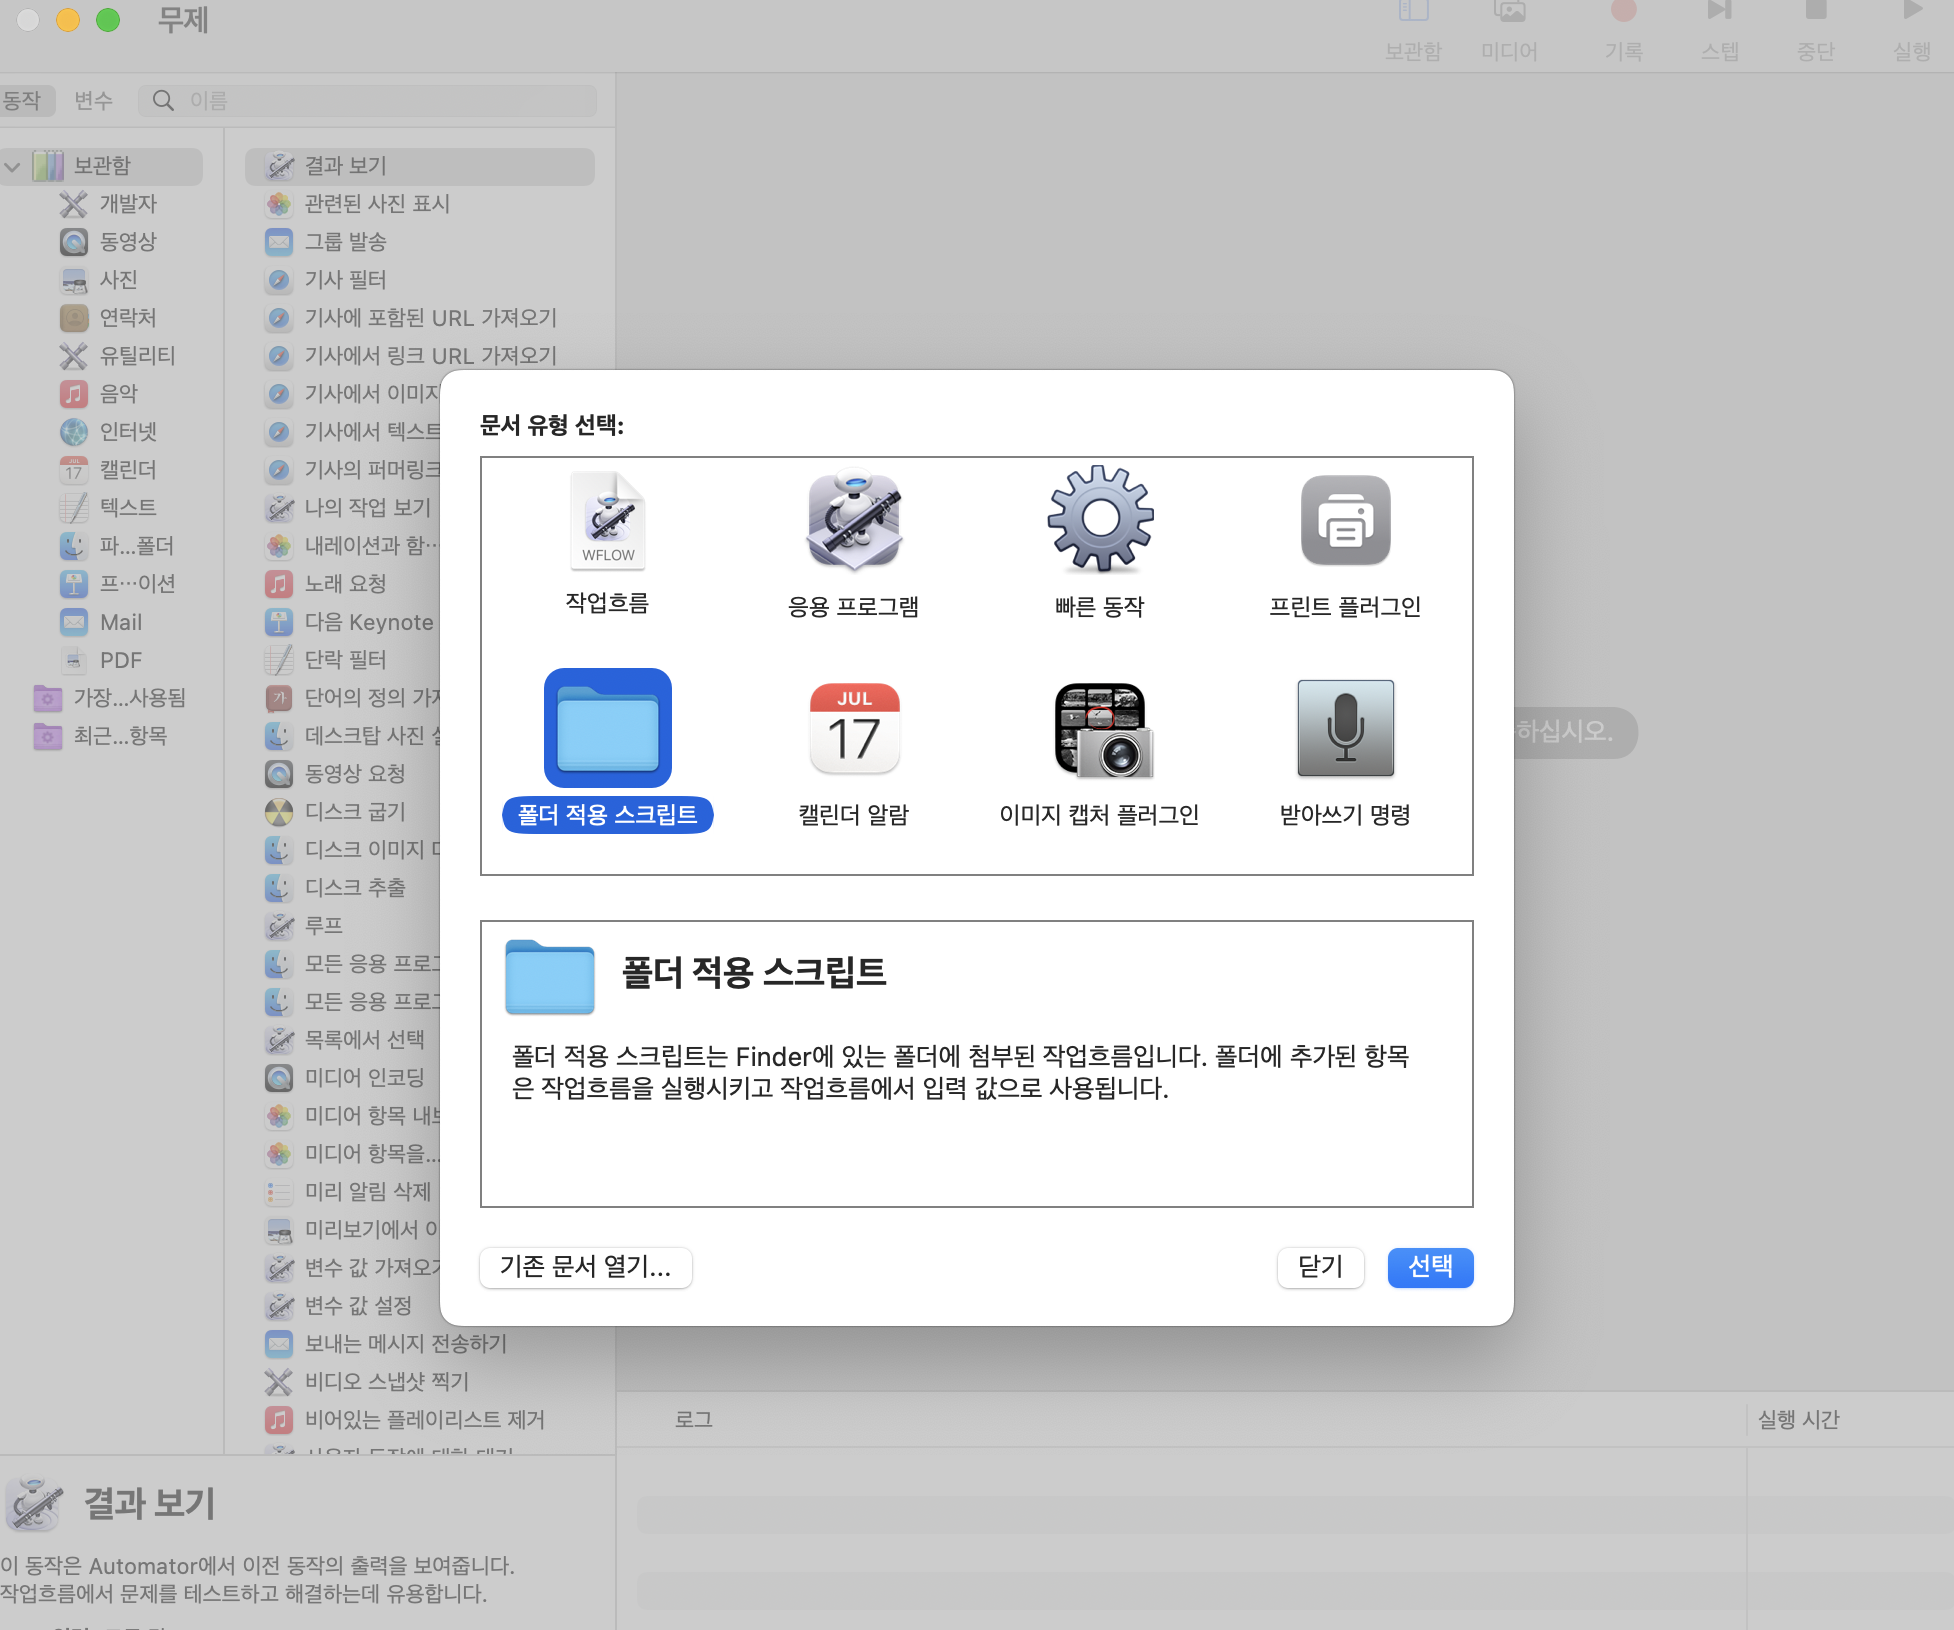Image resolution: width=1954 pixels, height=1630 pixels.
Task: Pick the 프린트 플러그인 printer icon
Action: 1345,521
